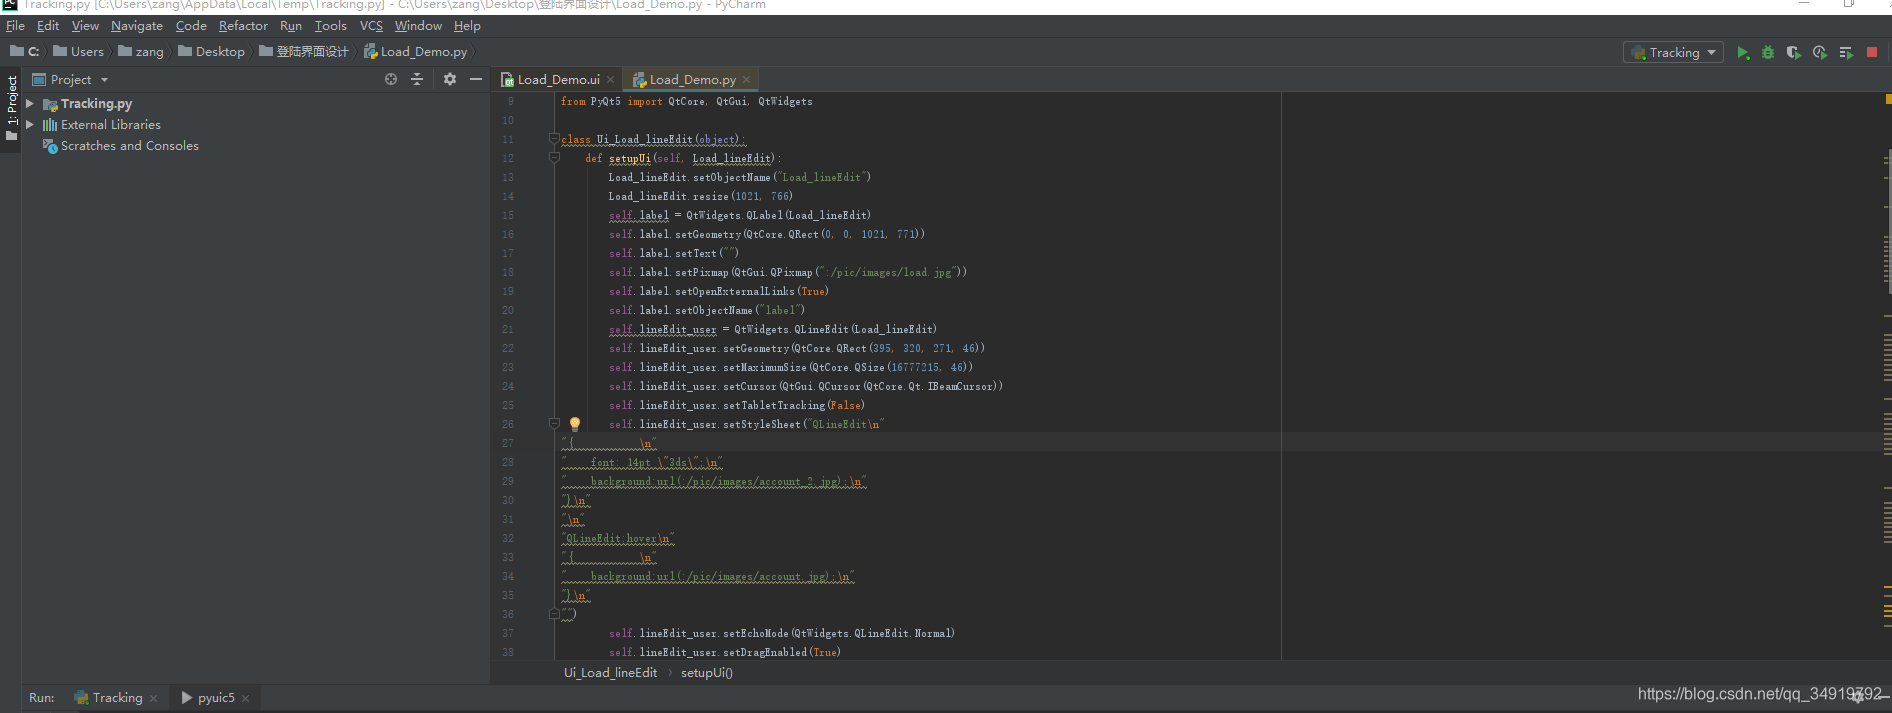This screenshot has height=713, width=1892.
Task: Open the File menu
Action: click(15, 26)
